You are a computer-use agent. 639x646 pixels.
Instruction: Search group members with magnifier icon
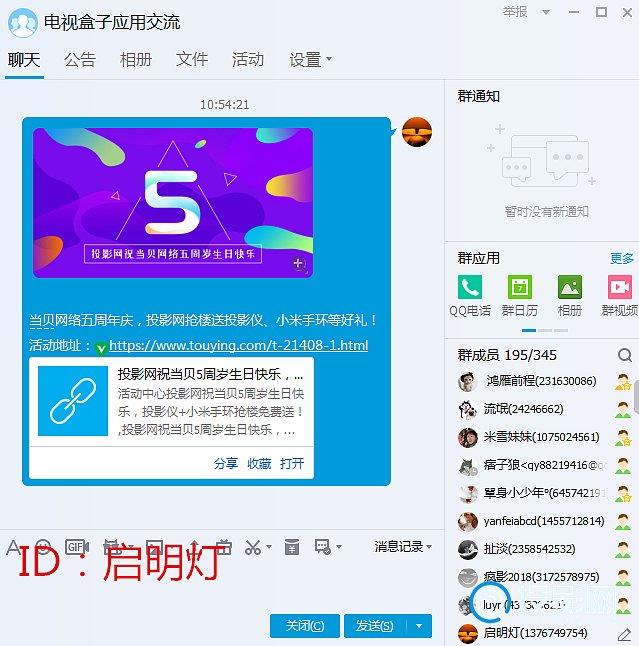point(625,355)
